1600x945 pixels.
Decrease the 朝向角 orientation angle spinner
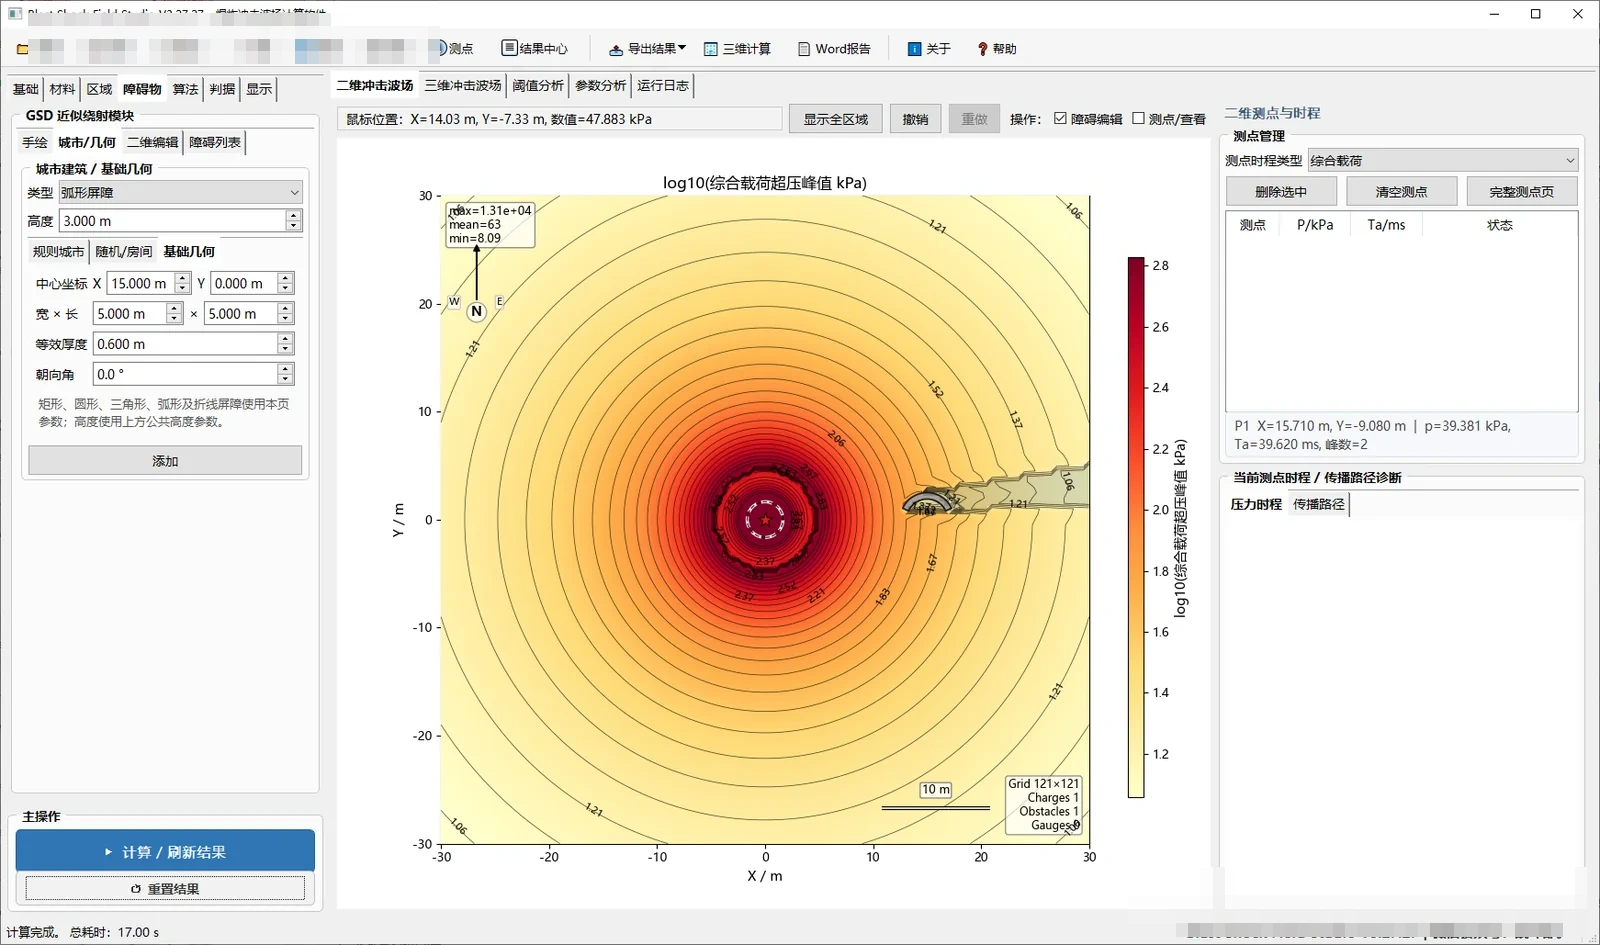[x=285, y=379]
